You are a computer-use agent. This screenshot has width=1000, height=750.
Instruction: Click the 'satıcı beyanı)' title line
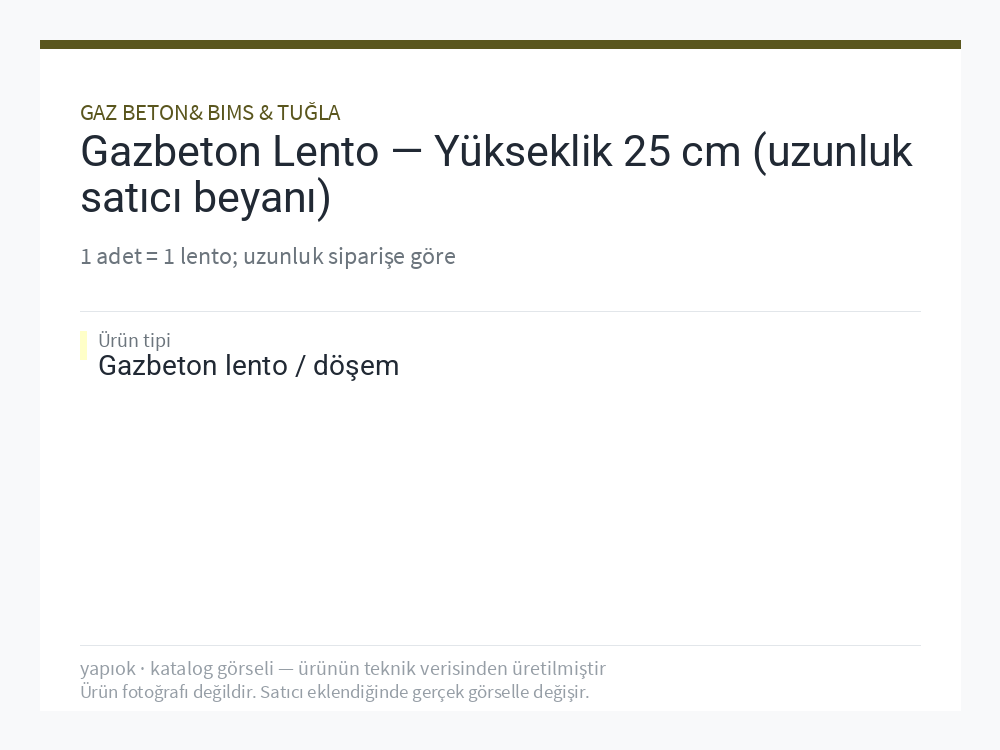pos(205,197)
